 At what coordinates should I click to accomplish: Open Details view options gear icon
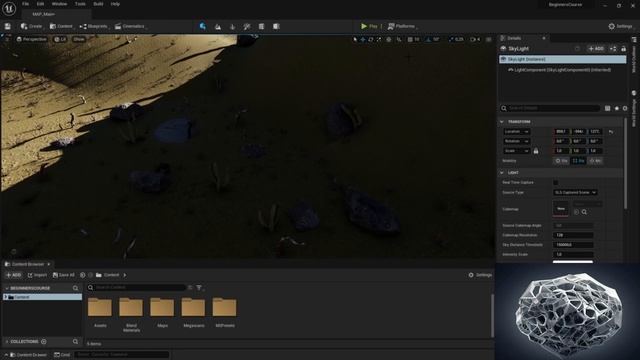(x=625, y=108)
